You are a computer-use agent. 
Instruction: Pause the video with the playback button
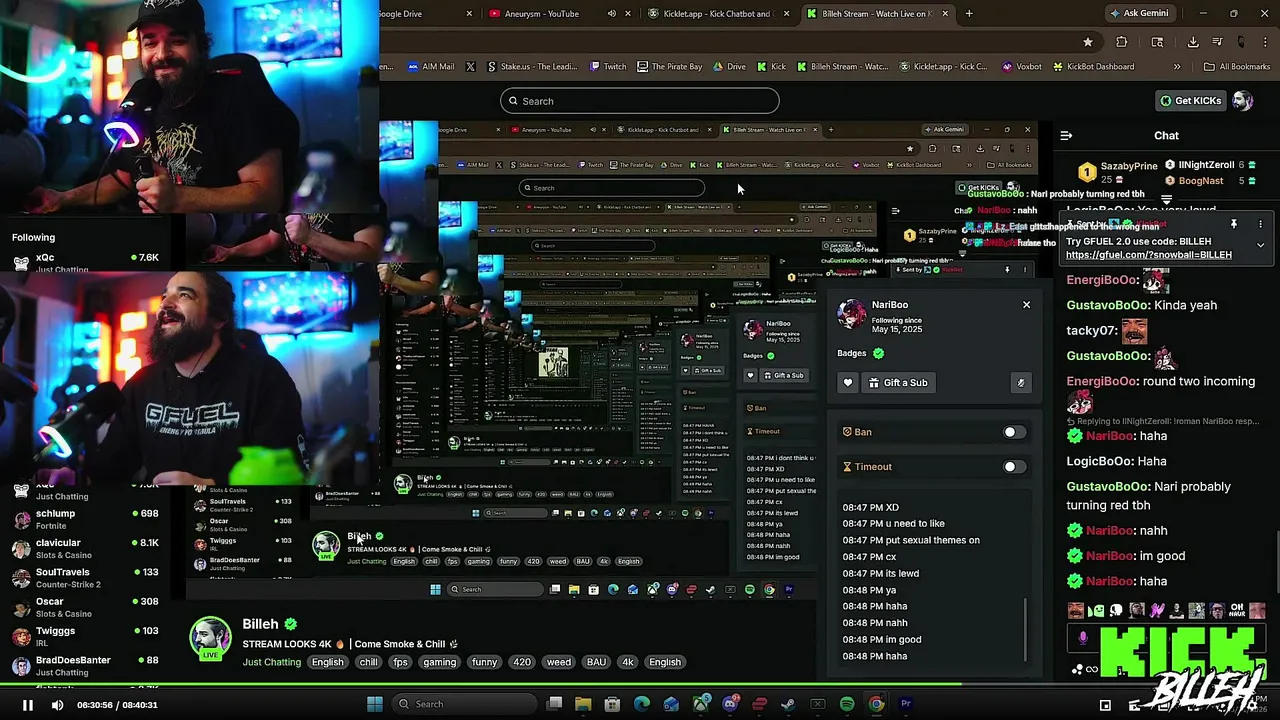[x=28, y=705]
